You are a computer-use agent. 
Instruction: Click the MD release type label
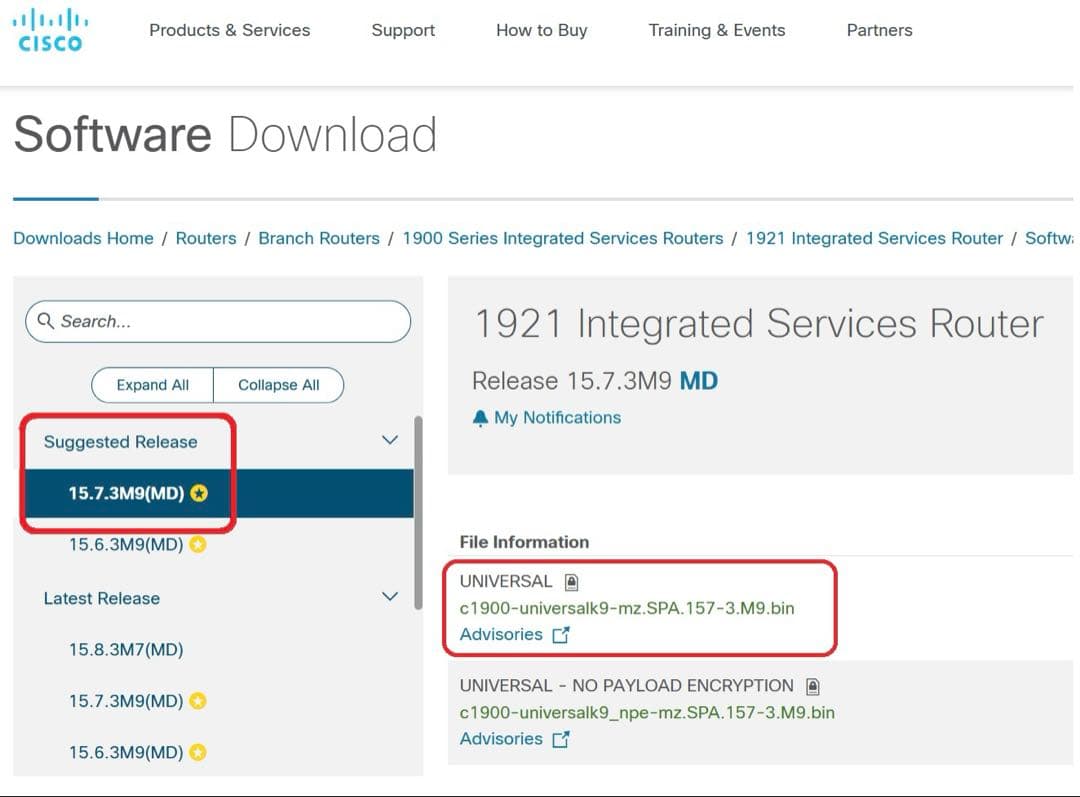coord(698,381)
